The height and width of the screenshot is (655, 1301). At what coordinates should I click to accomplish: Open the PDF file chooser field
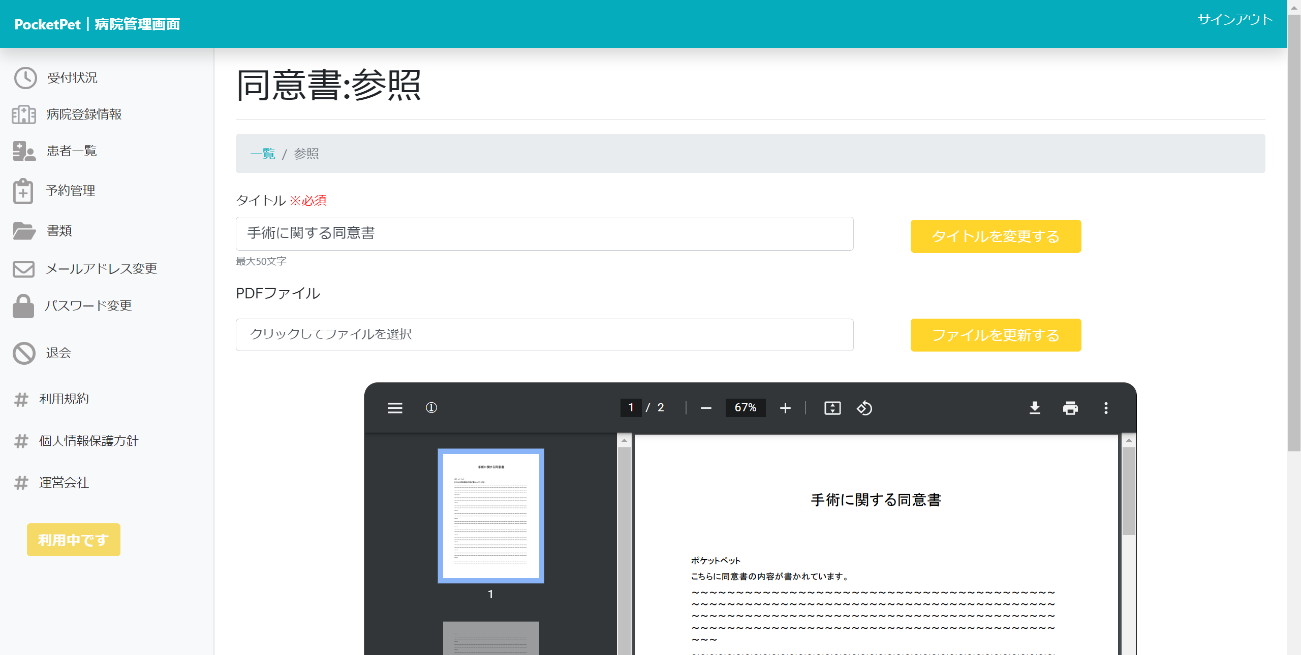(545, 334)
